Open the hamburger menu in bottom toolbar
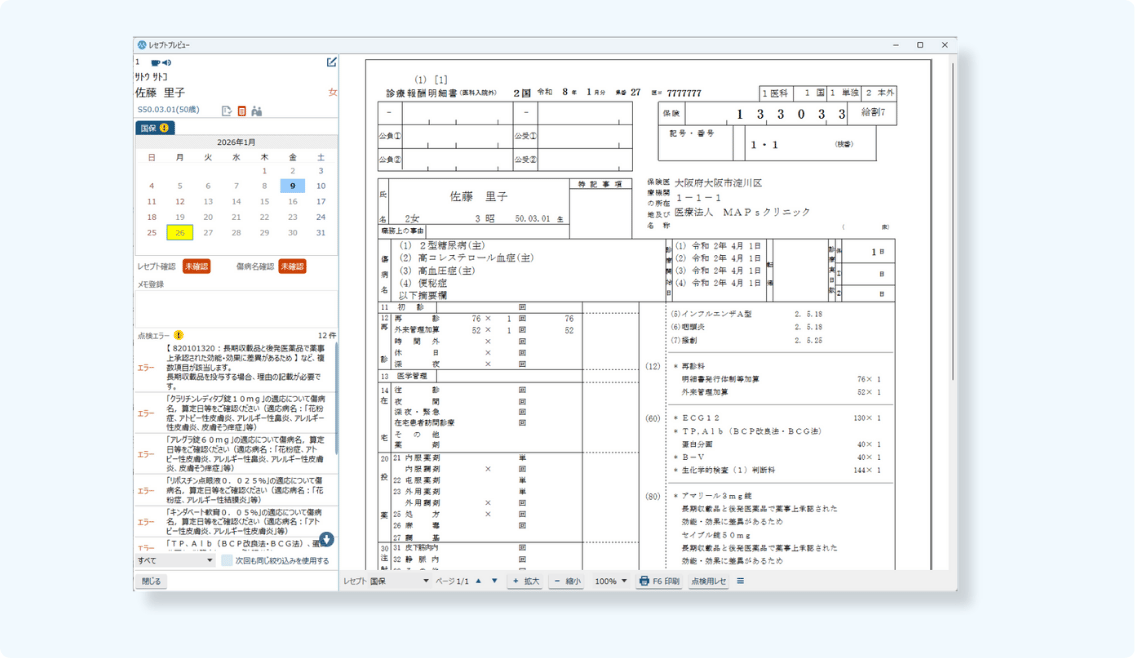This screenshot has height=658, width=1136. pyautogui.click(x=740, y=581)
